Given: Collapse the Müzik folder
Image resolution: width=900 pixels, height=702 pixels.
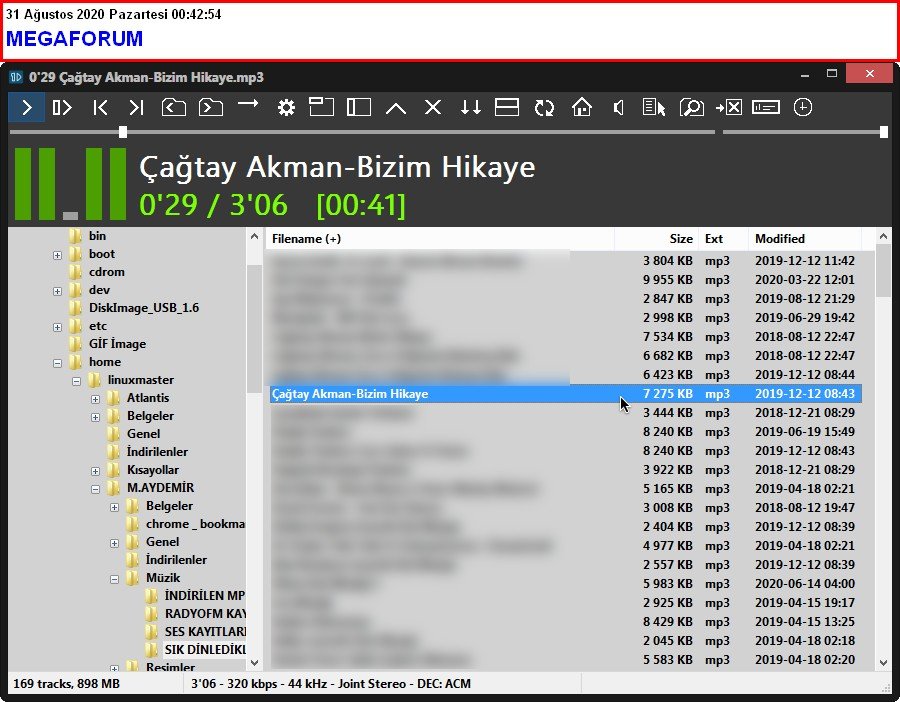Looking at the screenshot, I should (114, 579).
